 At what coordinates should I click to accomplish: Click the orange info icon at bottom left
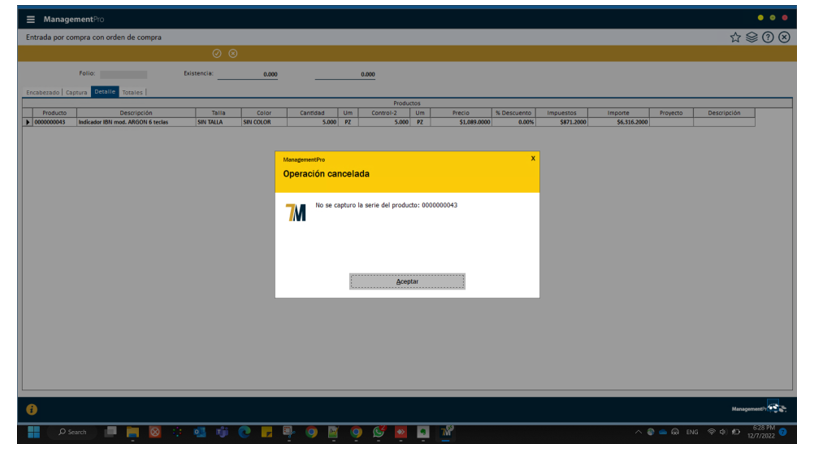[31, 409]
